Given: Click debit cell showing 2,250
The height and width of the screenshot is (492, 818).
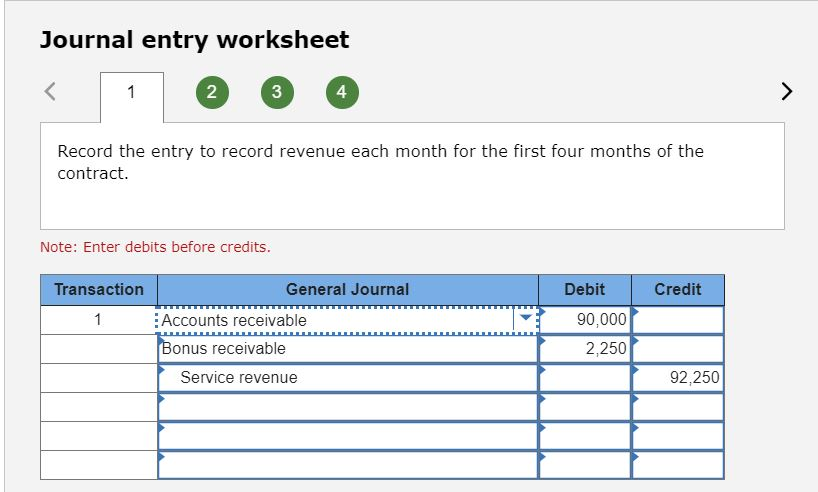Looking at the screenshot, I should tap(585, 349).
